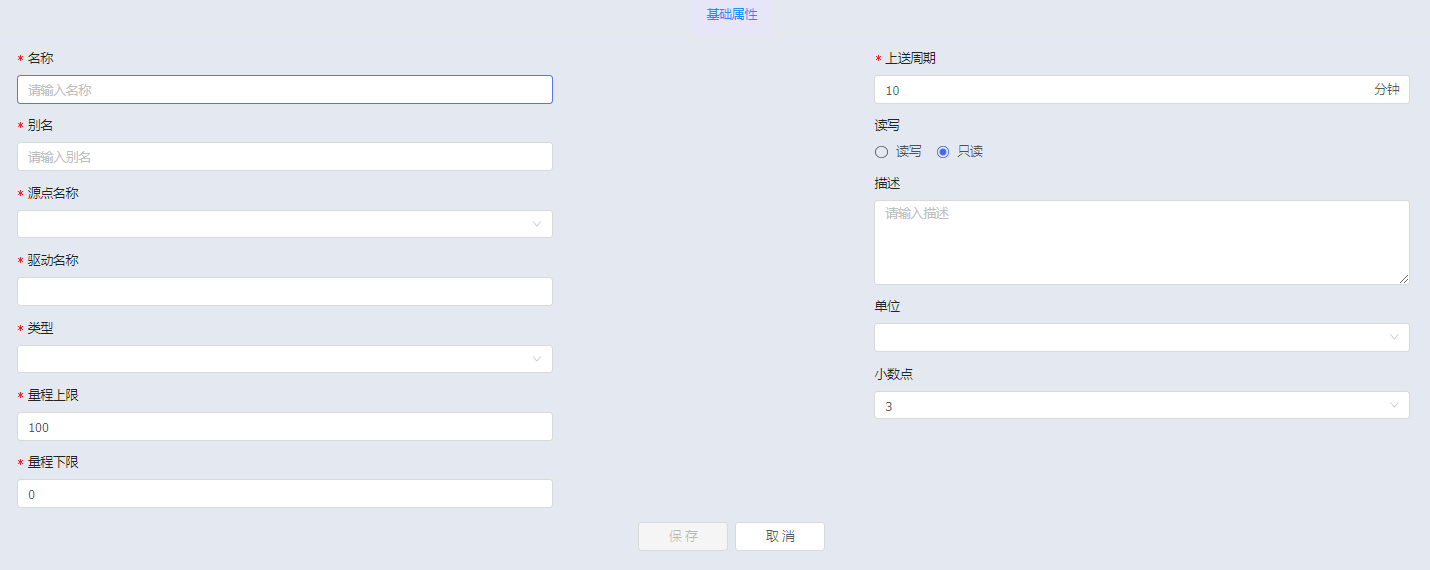Expand the 小数点 dropdown
Screen dimensions: 1430x570
(x=1141, y=405)
